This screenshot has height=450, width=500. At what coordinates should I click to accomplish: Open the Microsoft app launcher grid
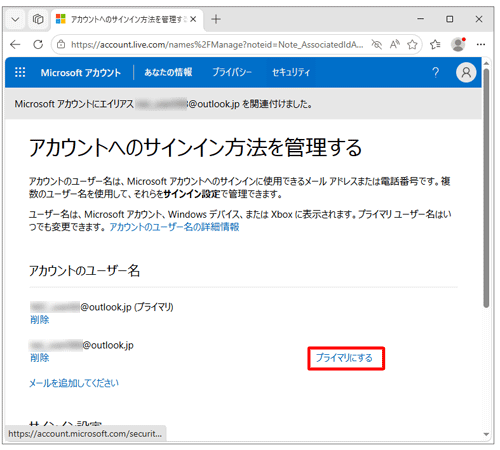20,72
